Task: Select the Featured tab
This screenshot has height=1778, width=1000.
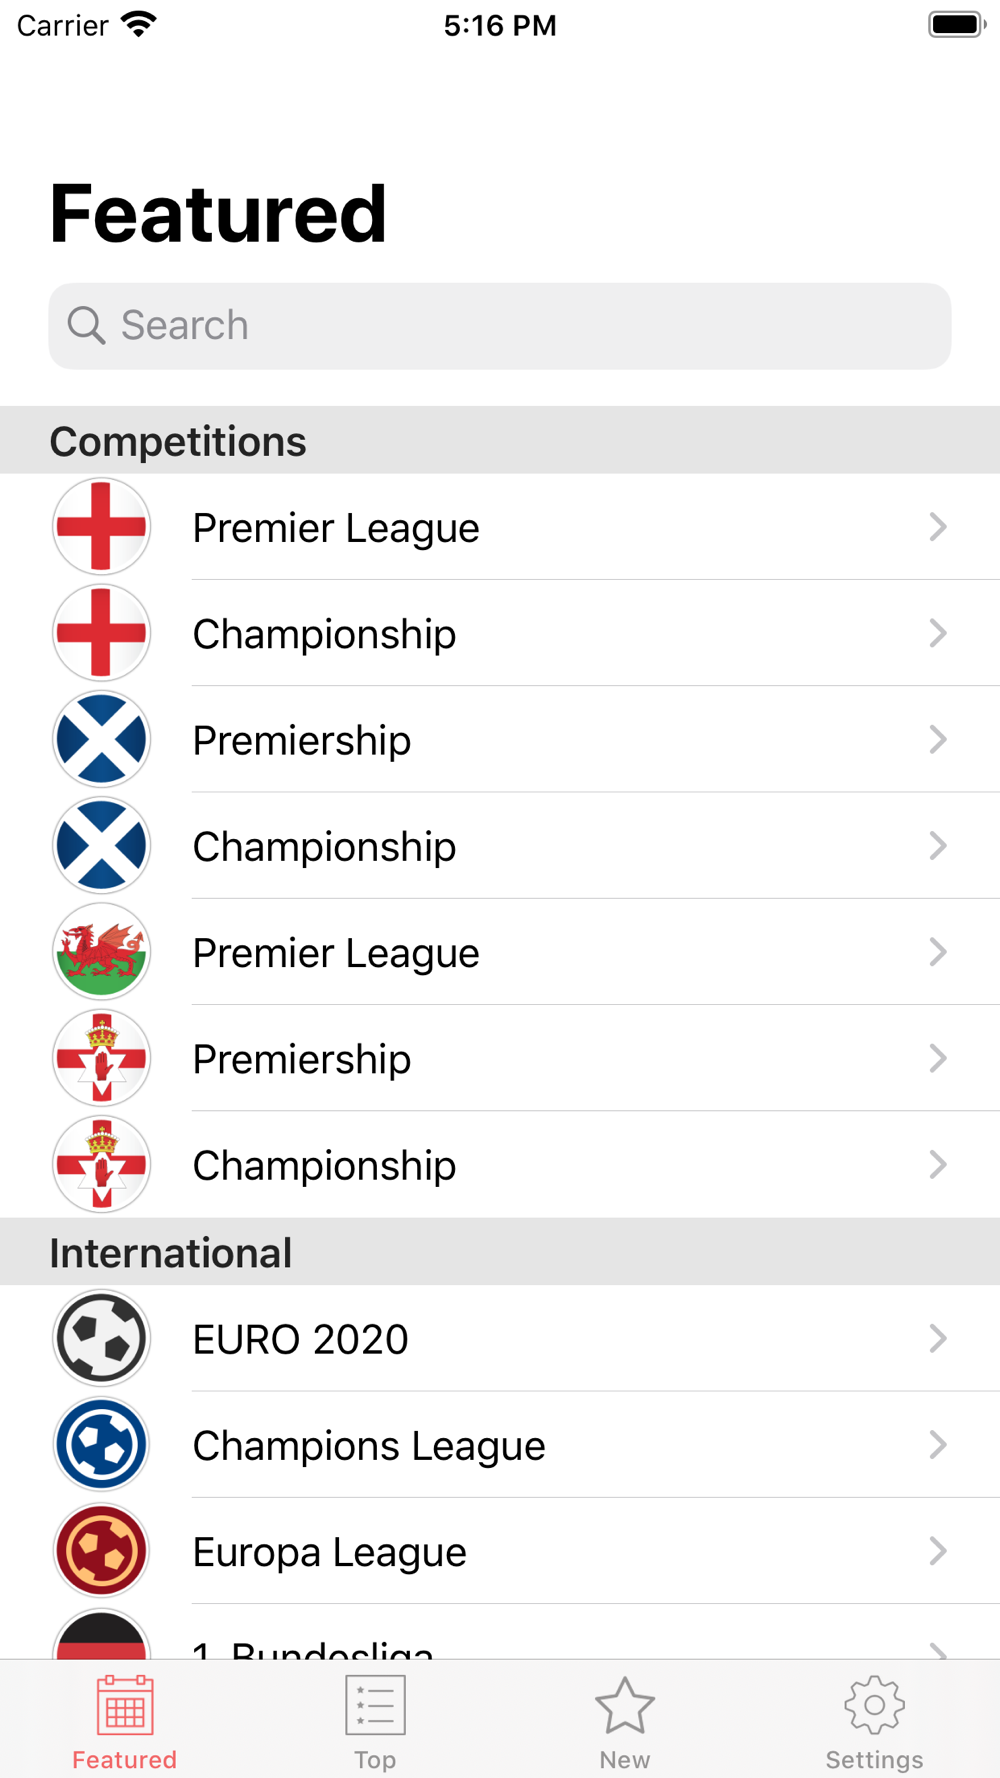Action: coord(125,1722)
